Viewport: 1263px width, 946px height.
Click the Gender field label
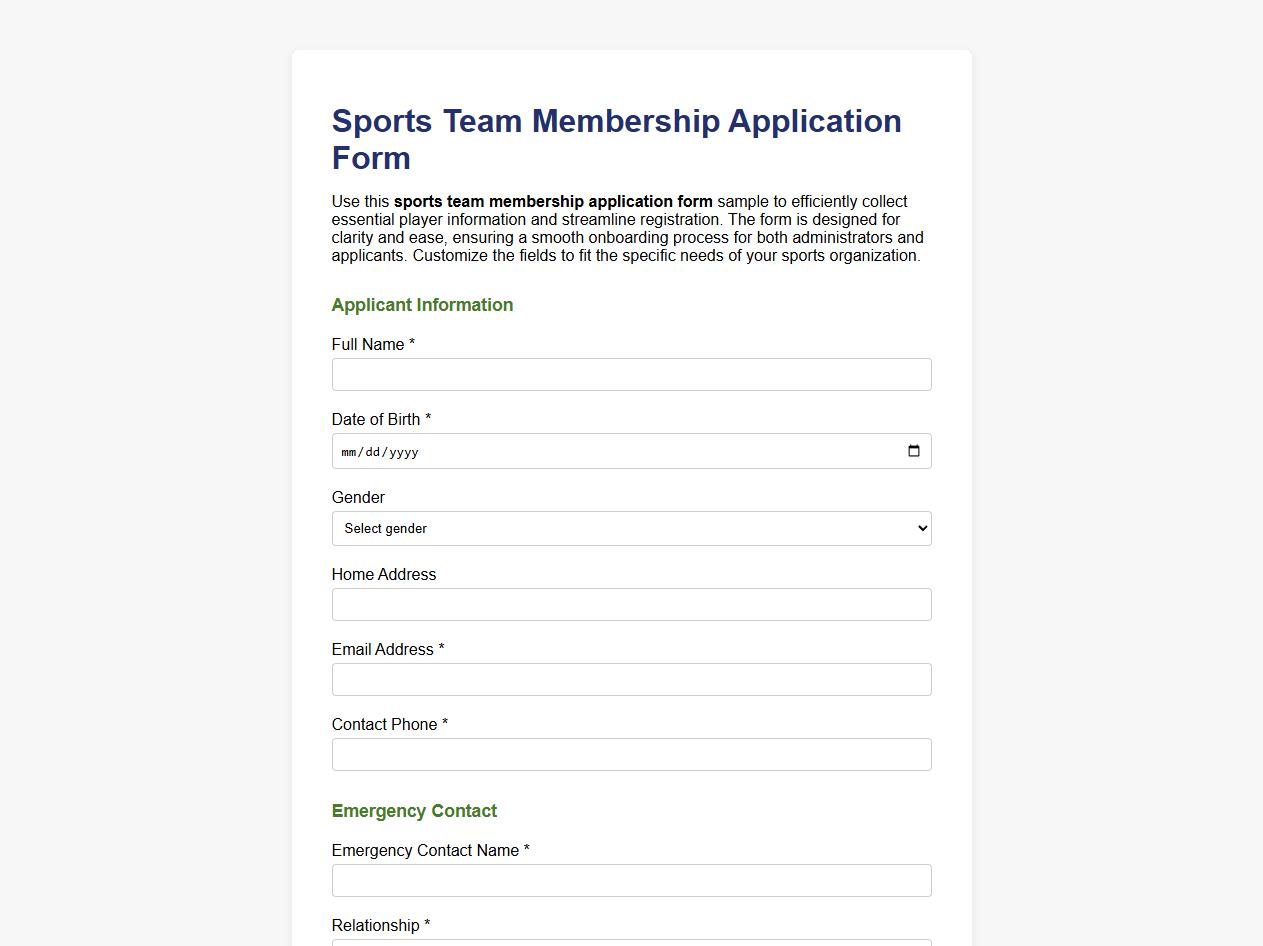coord(358,497)
